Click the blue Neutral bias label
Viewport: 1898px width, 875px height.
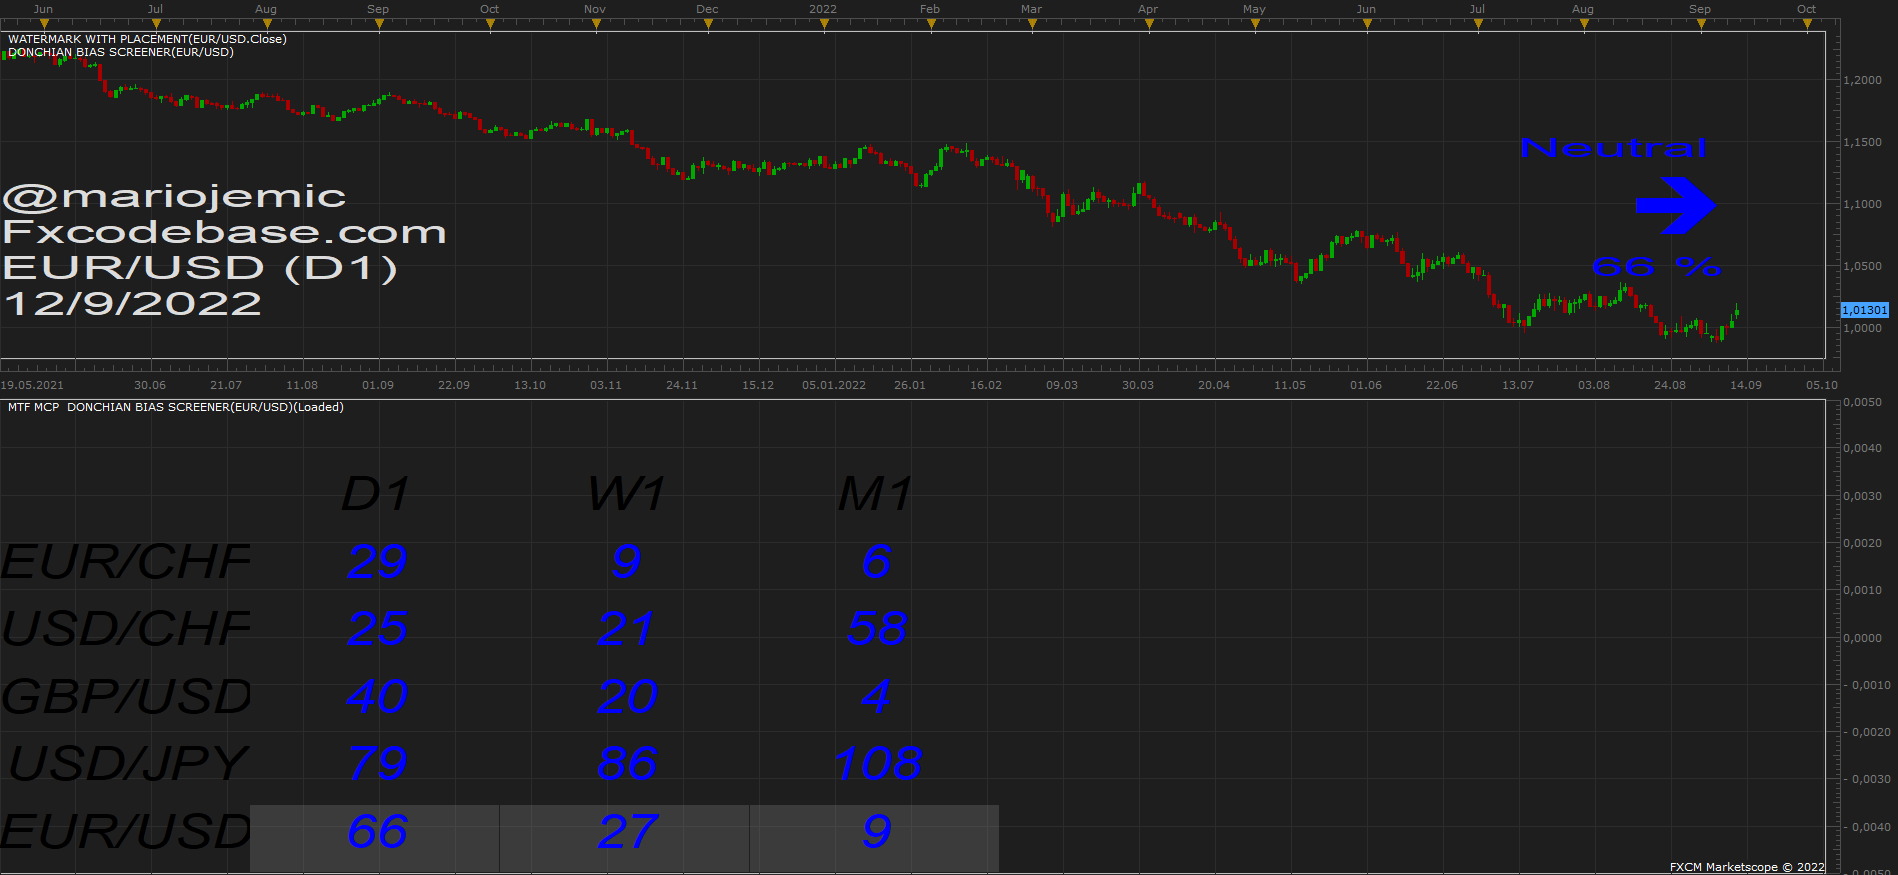[1613, 148]
